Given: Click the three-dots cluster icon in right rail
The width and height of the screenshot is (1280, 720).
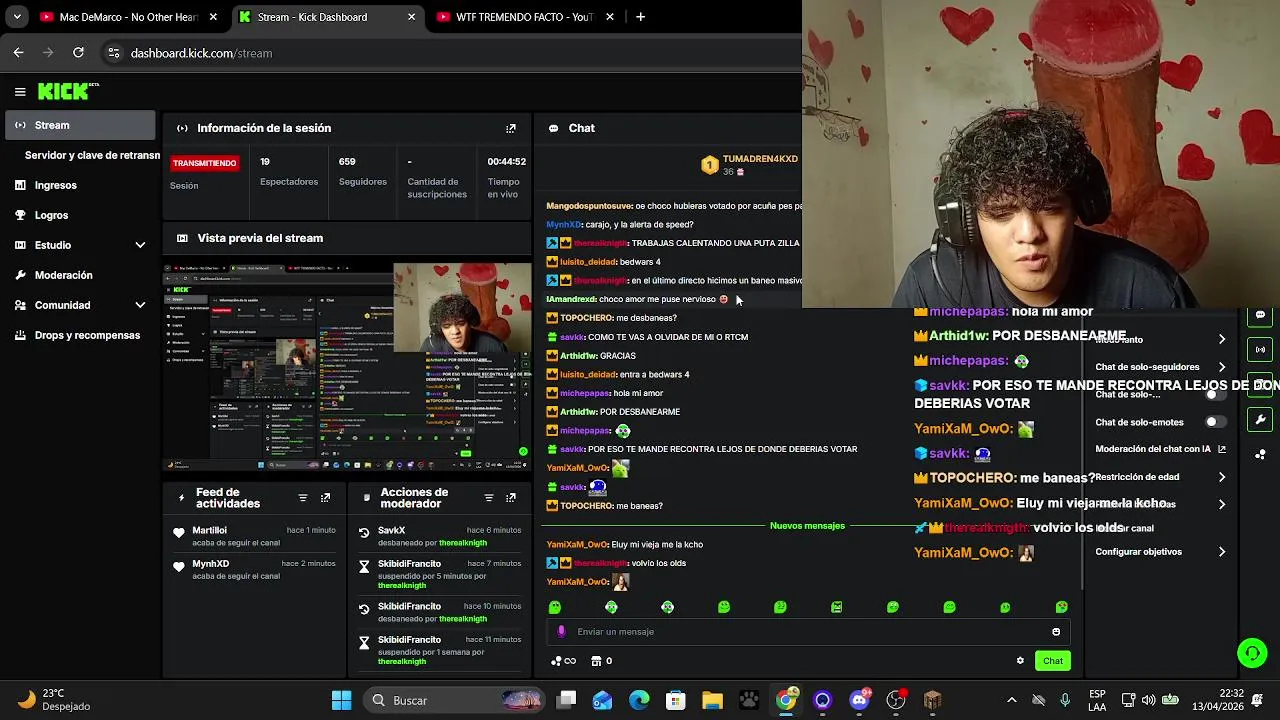Looking at the screenshot, I should click(x=1260, y=454).
